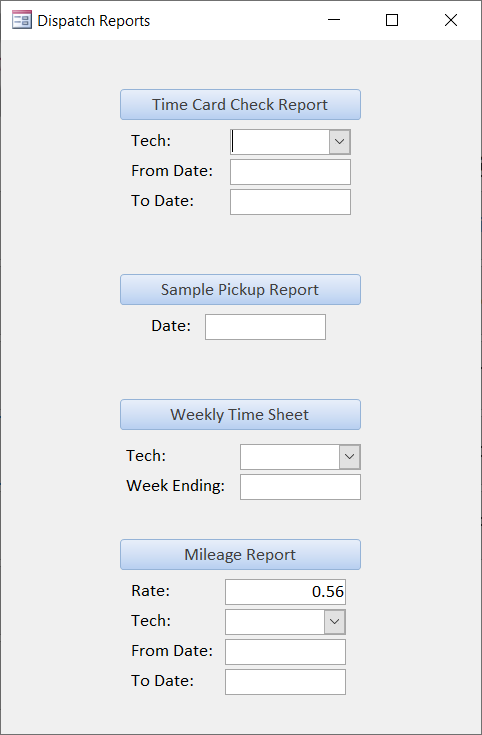Launch the Mileage Report
Screen dimensions: 482x735
tap(241, 555)
